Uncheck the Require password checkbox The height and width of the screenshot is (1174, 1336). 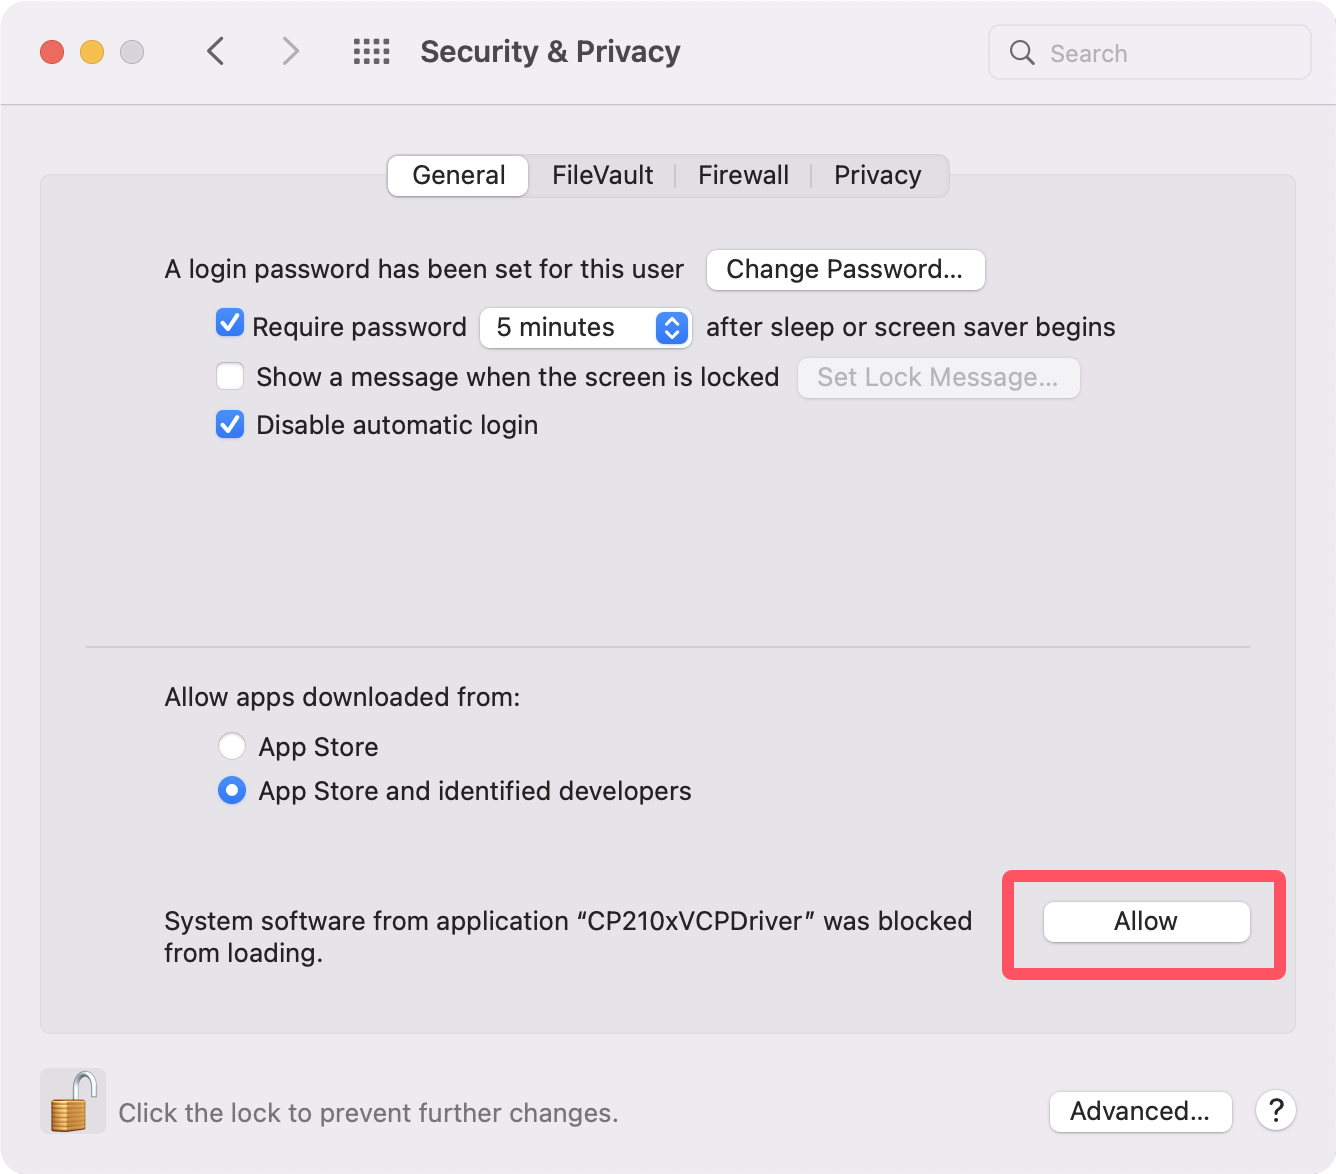[230, 323]
